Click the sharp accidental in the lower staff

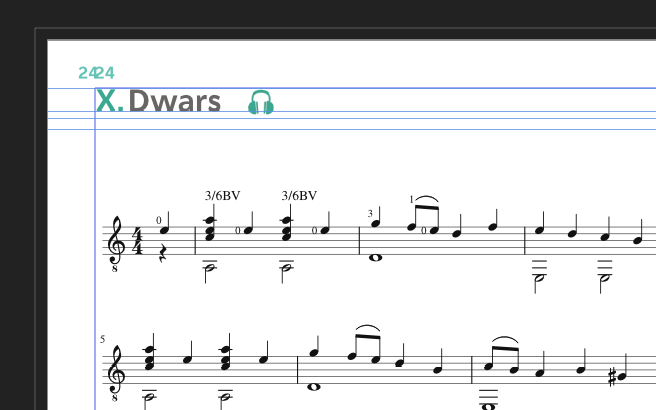pos(612,377)
